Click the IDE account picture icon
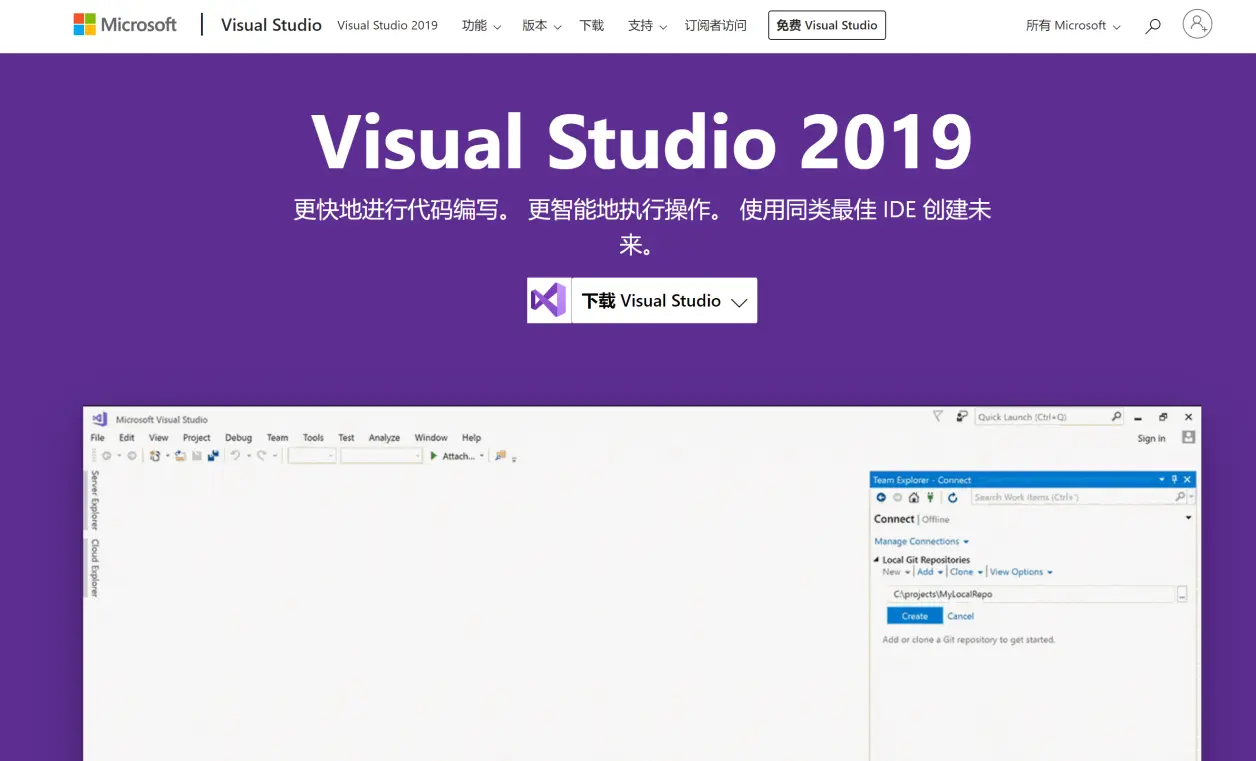This screenshot has height=761, width=1256. tap(1188, 437)
